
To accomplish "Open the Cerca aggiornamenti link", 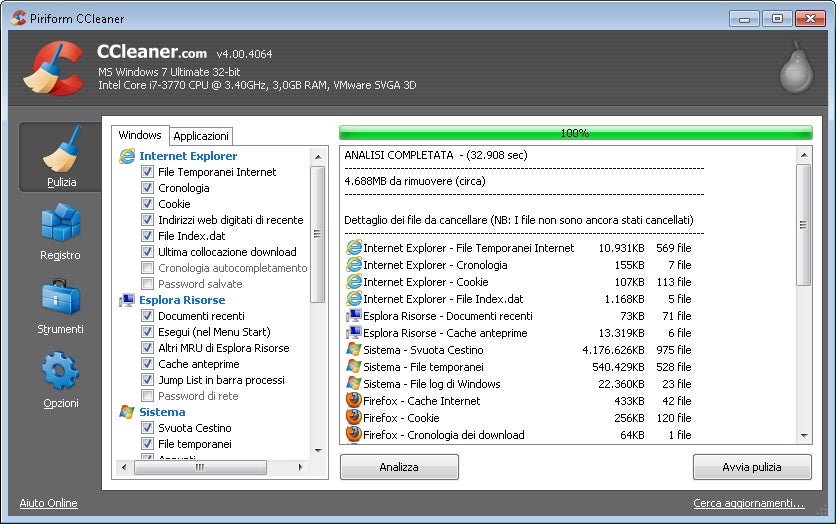I will [x=748, y=503].
